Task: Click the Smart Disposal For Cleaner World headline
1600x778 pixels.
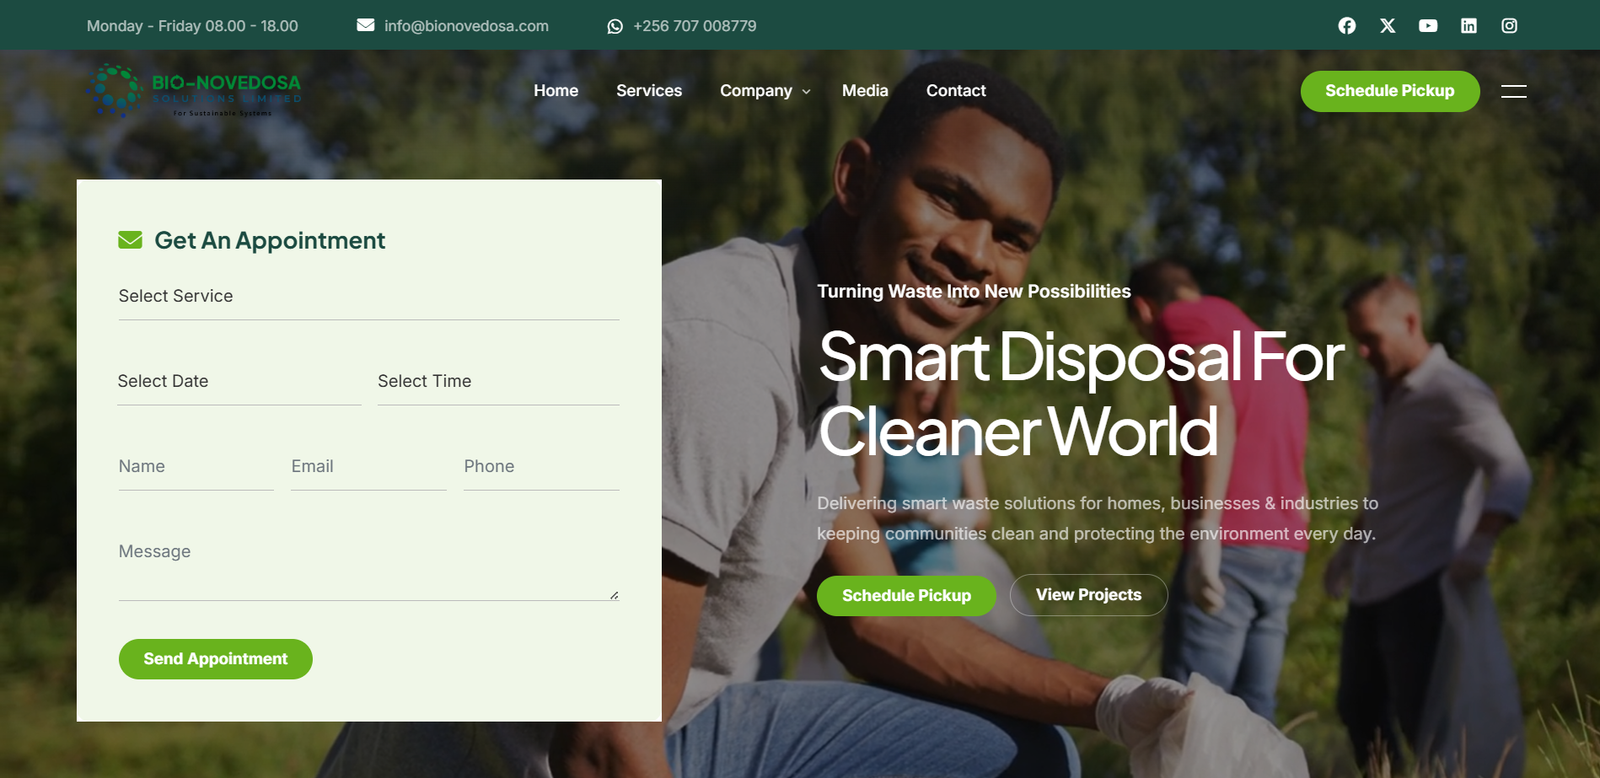Action: tap(1081, 394)
